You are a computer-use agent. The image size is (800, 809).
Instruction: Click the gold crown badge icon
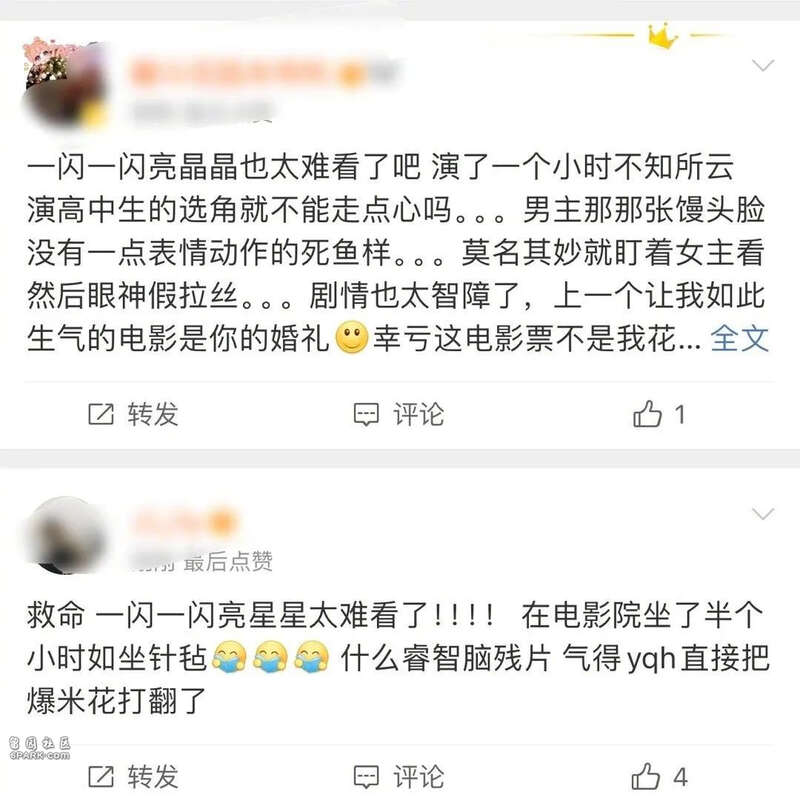coord(663,36)
